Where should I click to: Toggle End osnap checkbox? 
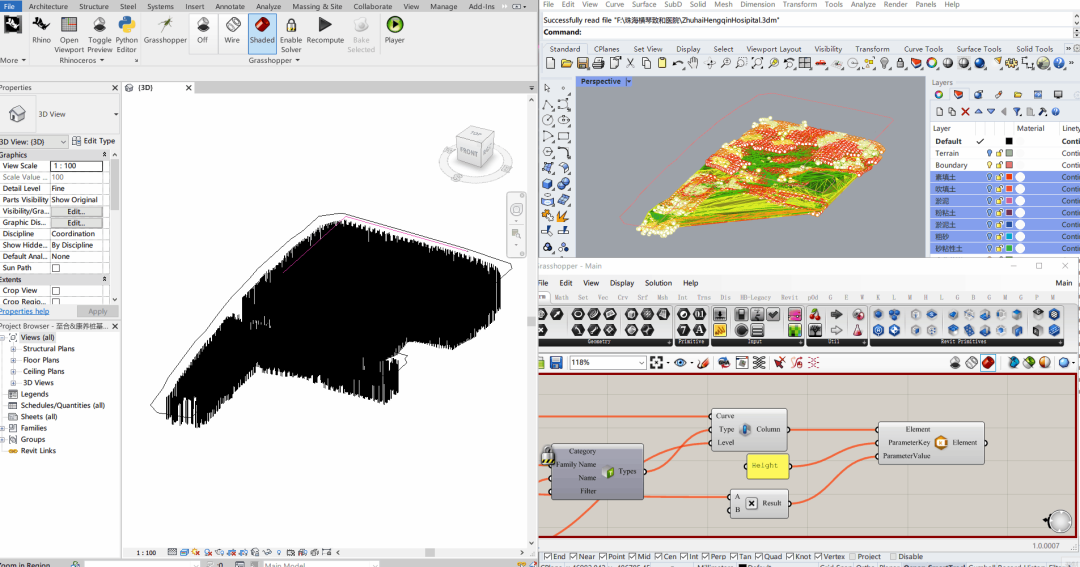pos(547,557)
